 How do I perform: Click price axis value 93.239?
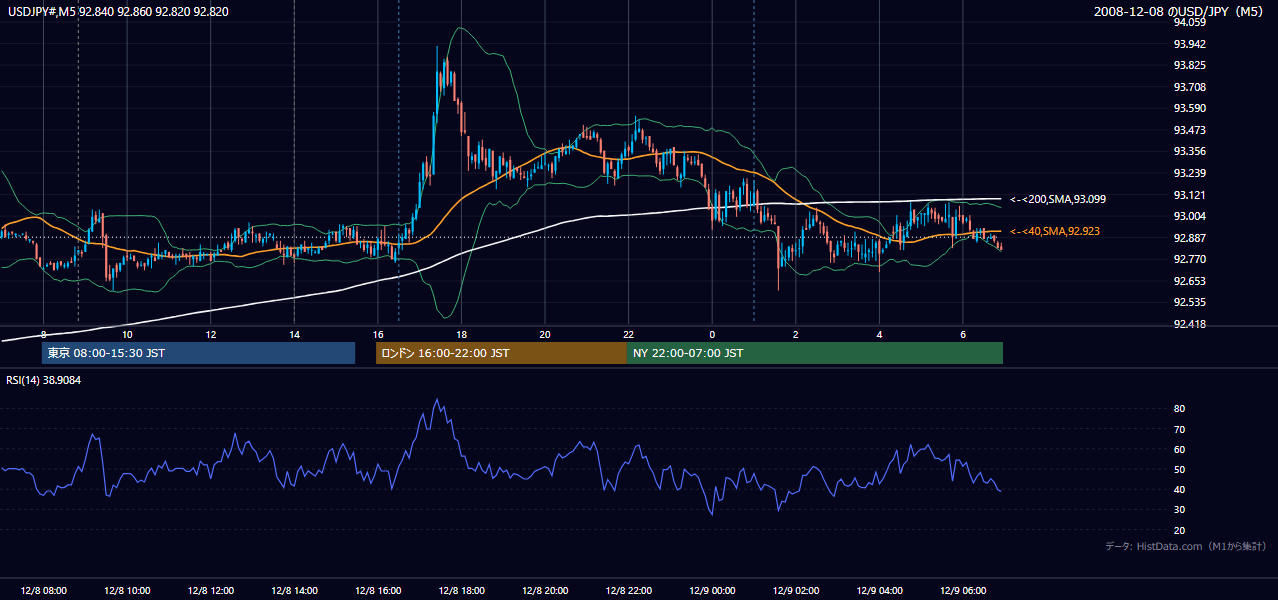click(1190, 173)
